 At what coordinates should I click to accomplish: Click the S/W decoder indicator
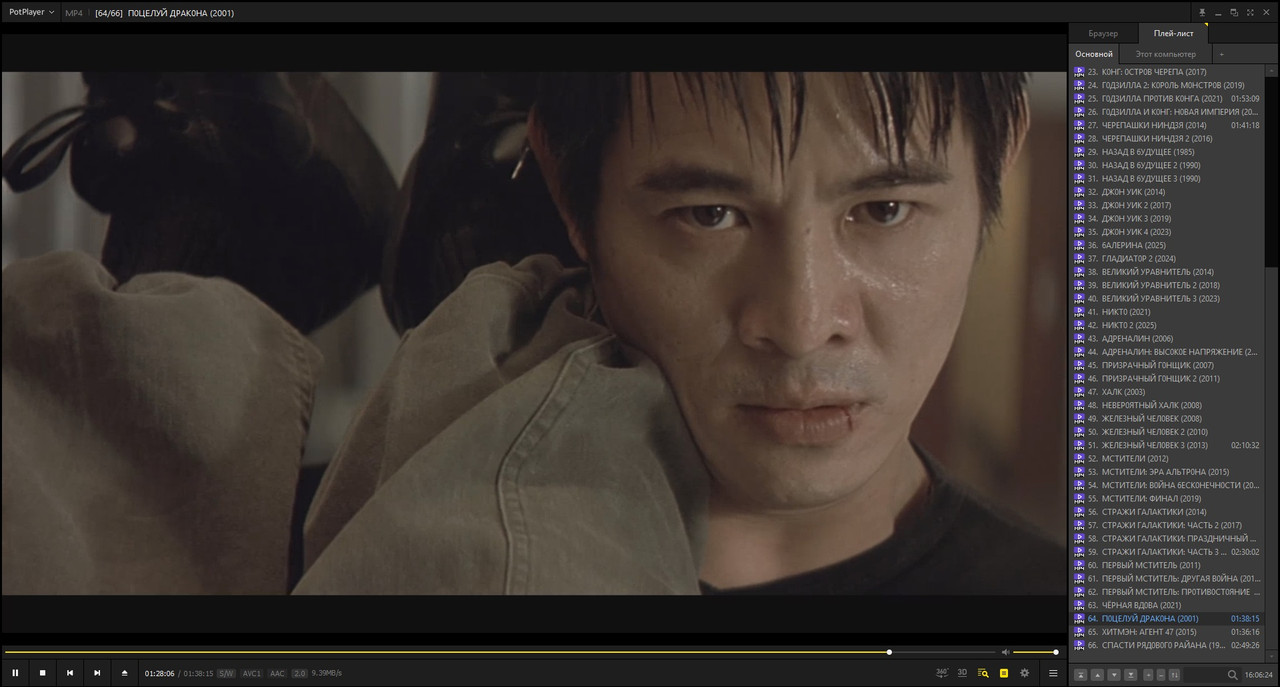(226, 673)
